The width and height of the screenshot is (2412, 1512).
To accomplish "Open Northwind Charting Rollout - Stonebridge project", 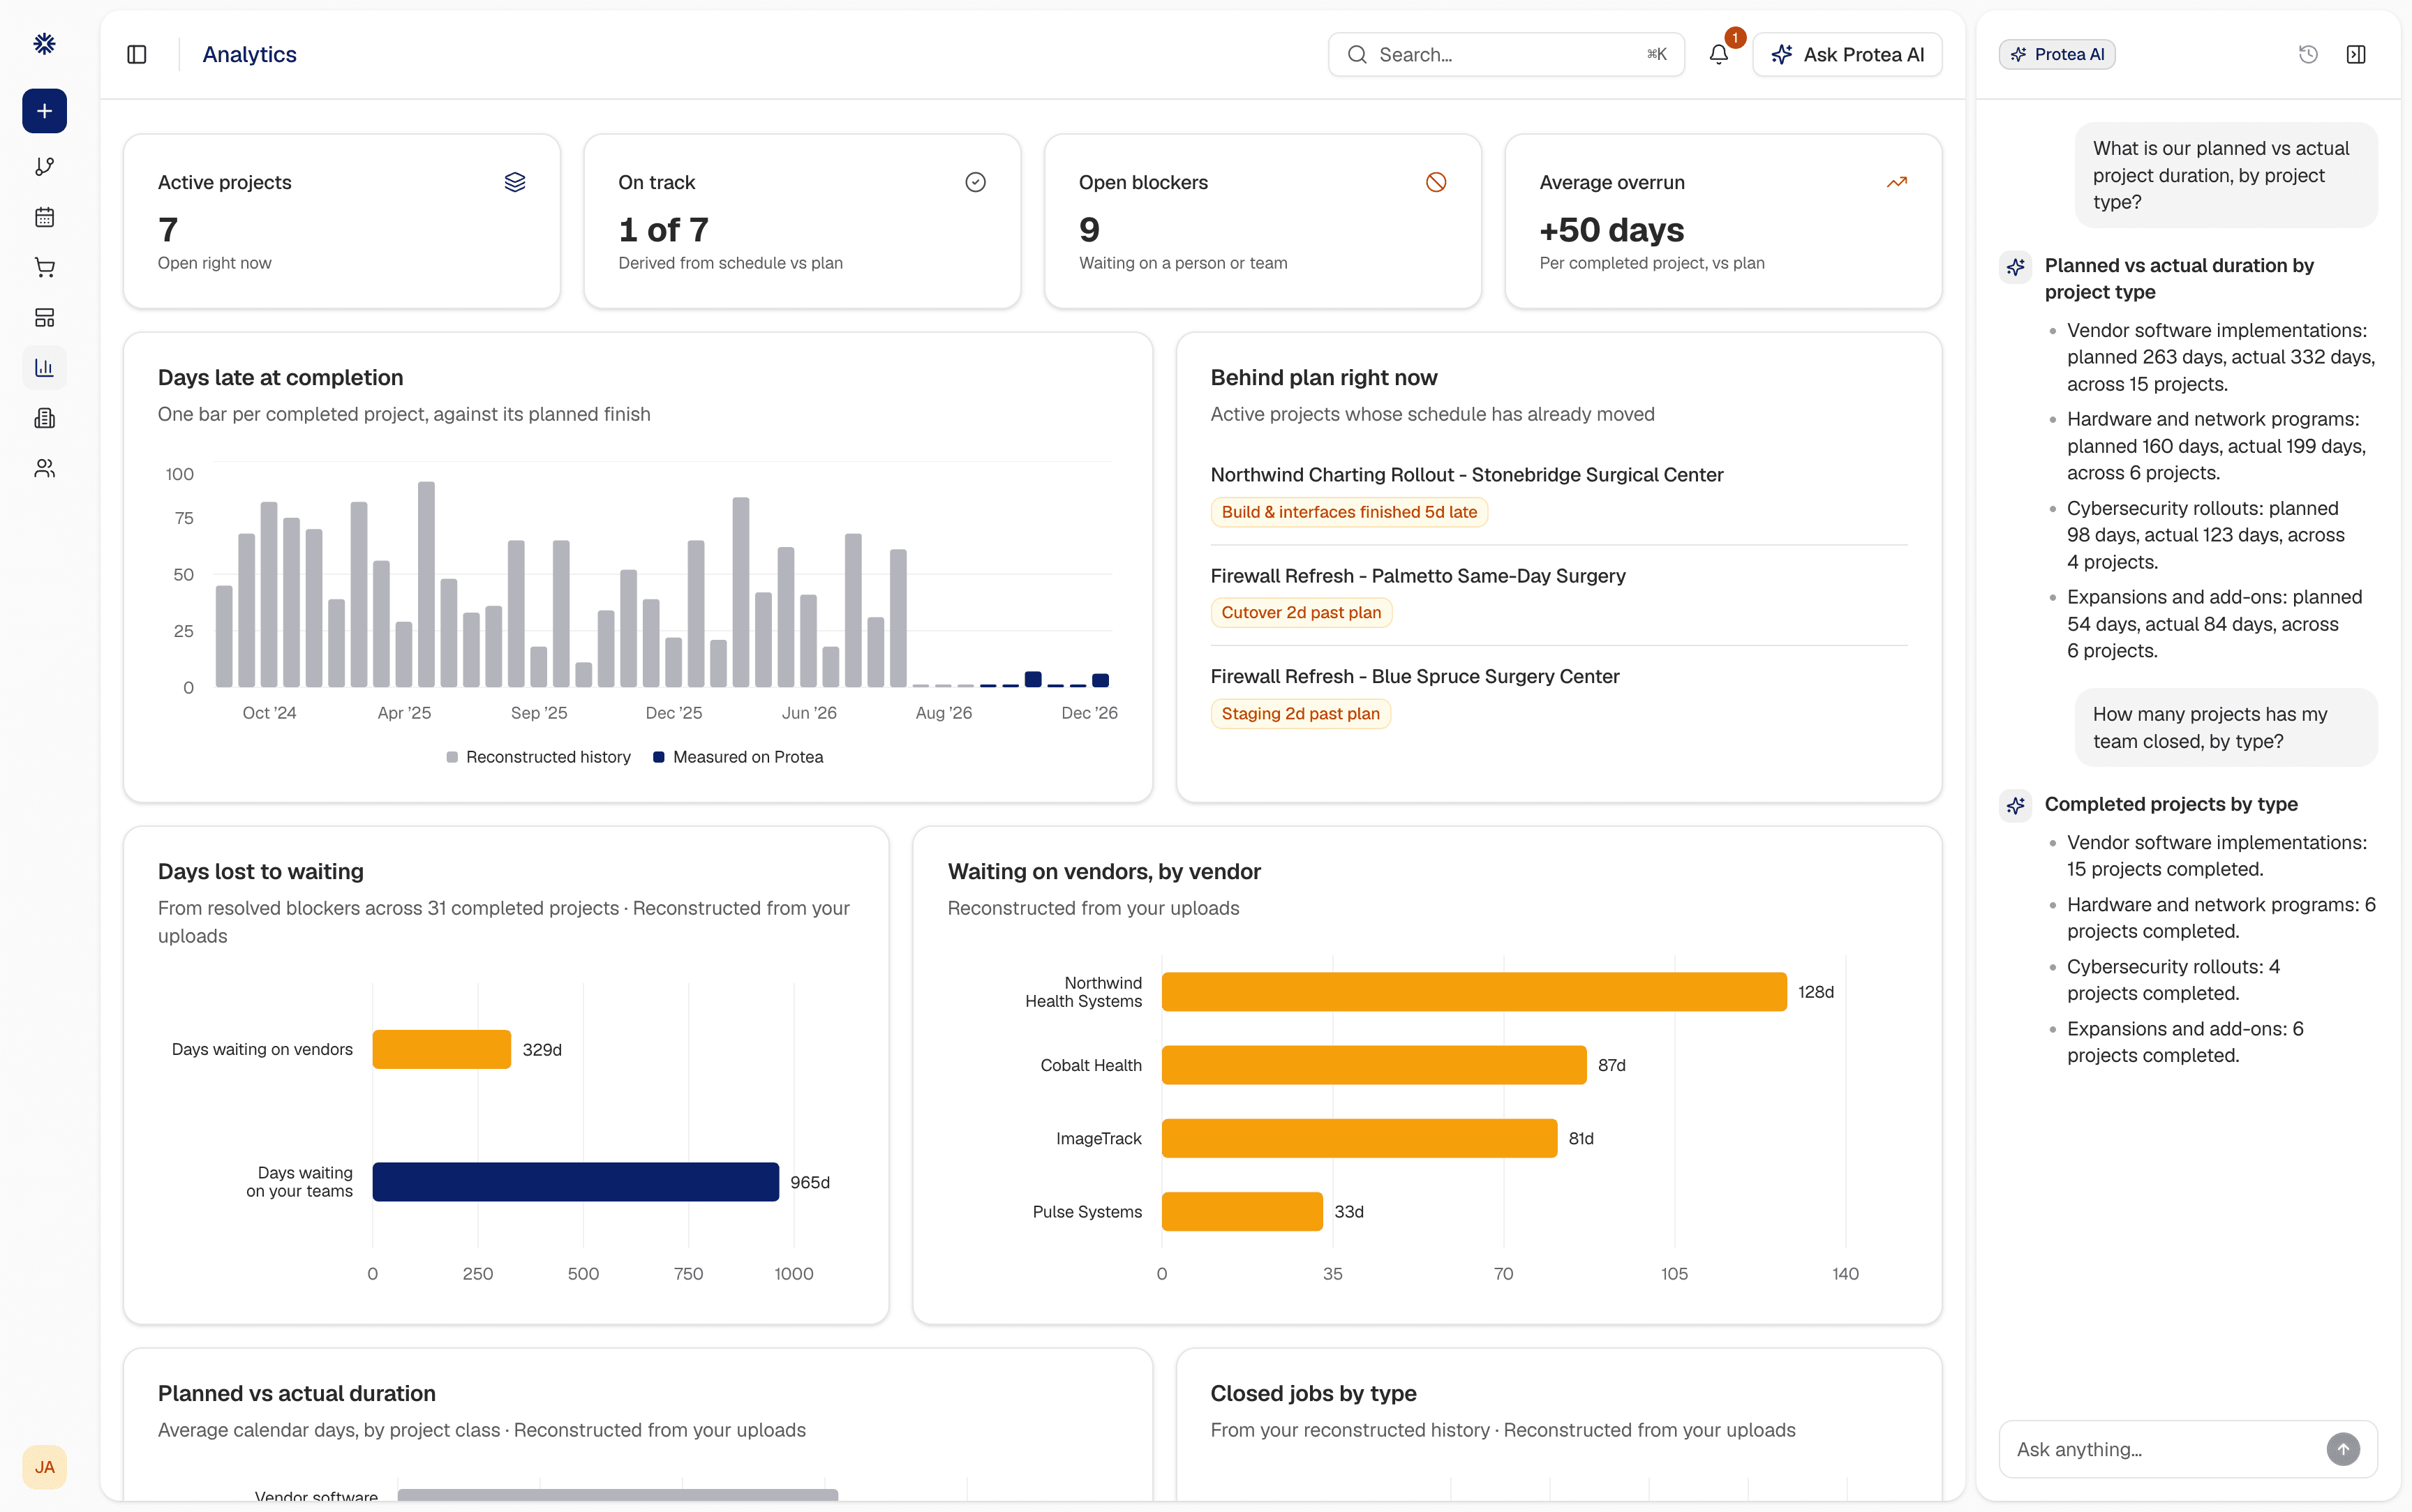I will pos(1467,475).
